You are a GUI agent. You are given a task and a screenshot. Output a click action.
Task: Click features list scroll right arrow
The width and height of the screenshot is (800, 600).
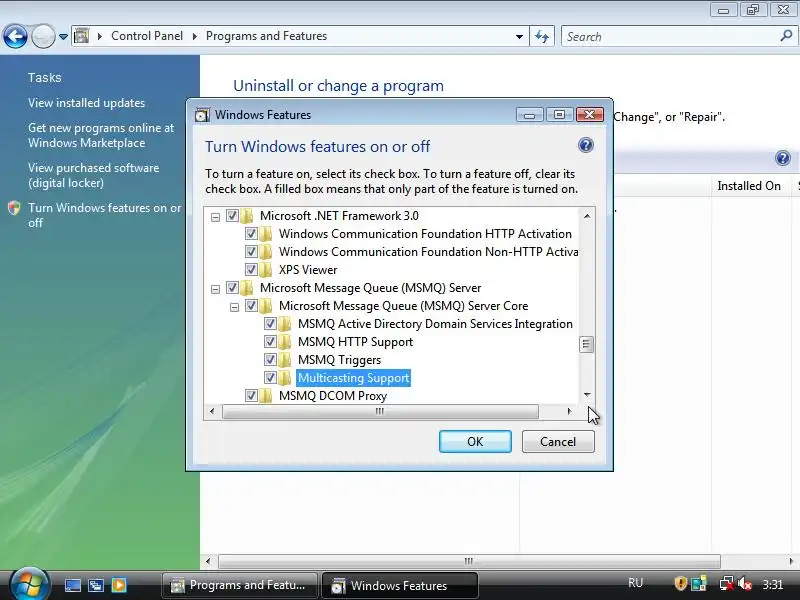click(x=569, y=411)
